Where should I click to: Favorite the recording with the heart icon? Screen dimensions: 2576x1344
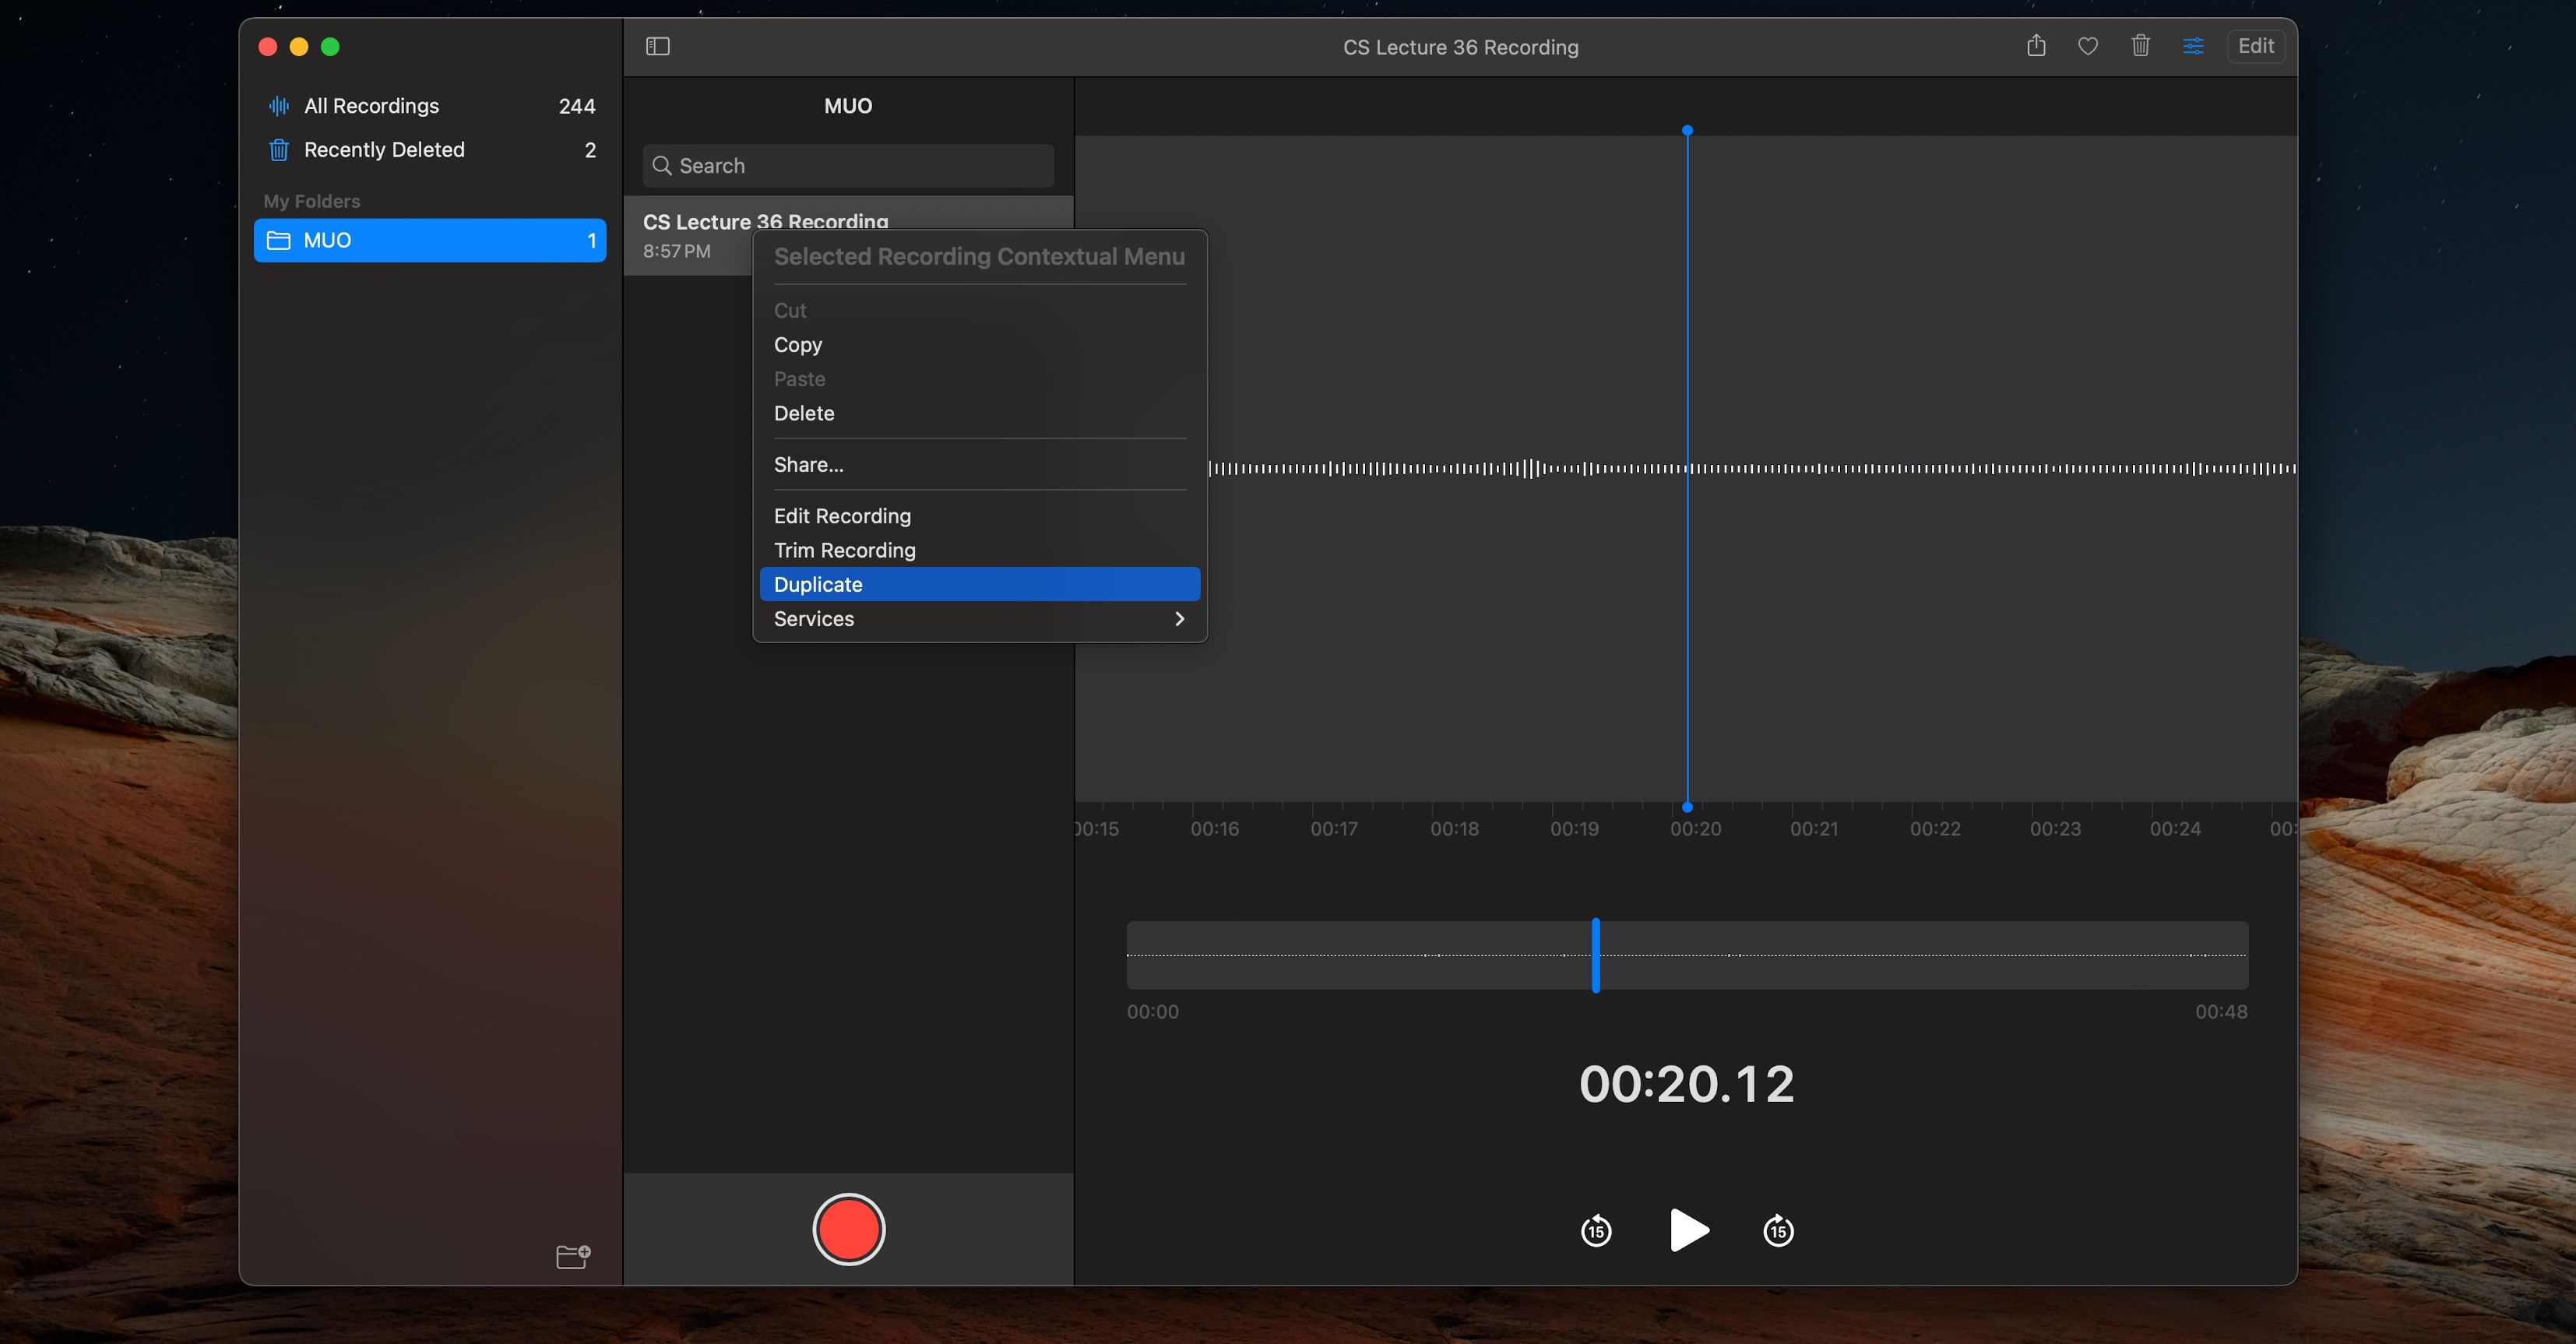[x=2088, y=46]
